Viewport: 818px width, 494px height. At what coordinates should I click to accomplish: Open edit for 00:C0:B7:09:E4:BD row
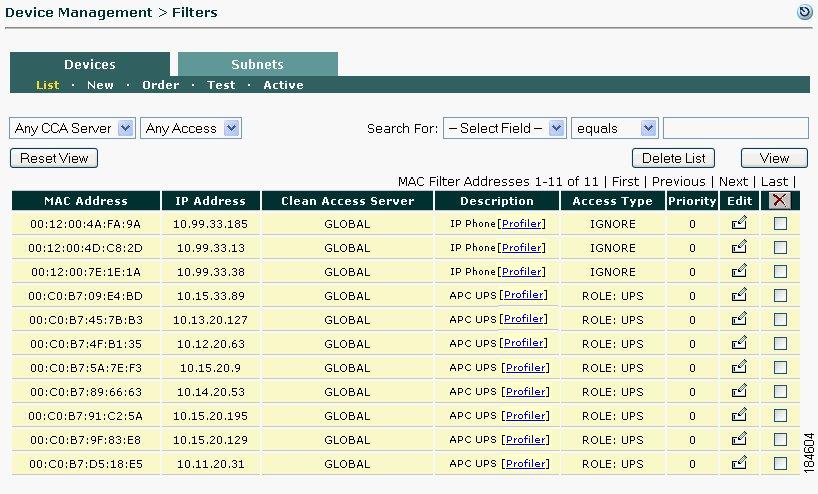pyautogui.click(x=739, y=295)
